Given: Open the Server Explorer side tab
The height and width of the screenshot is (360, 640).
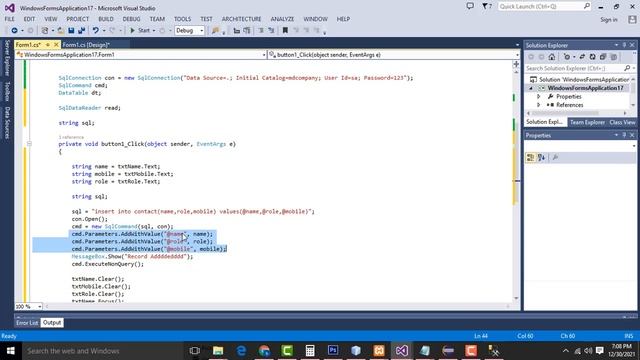Looking at the screenshot, I should [7, 58].
